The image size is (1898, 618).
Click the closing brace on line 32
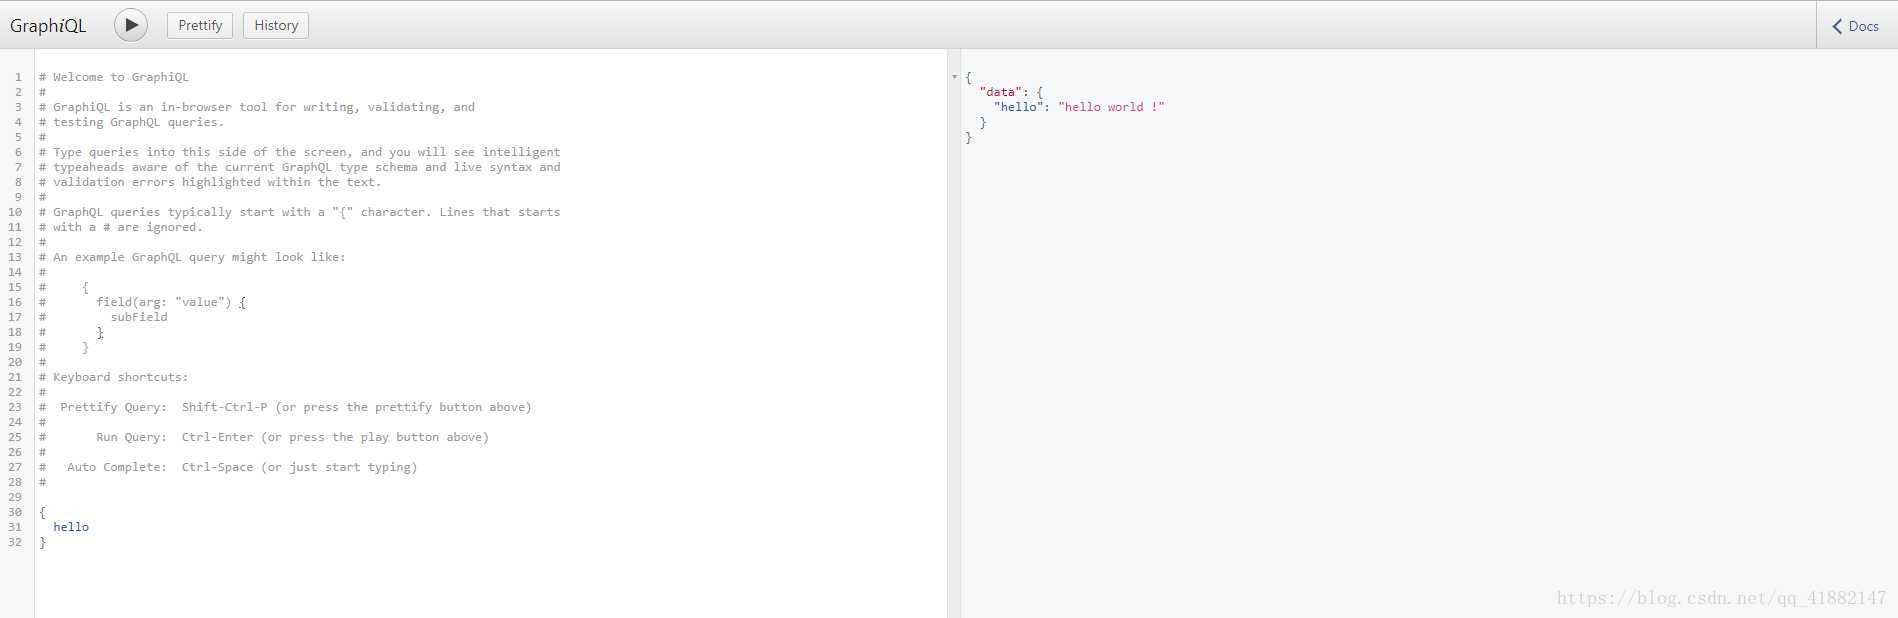42,542
